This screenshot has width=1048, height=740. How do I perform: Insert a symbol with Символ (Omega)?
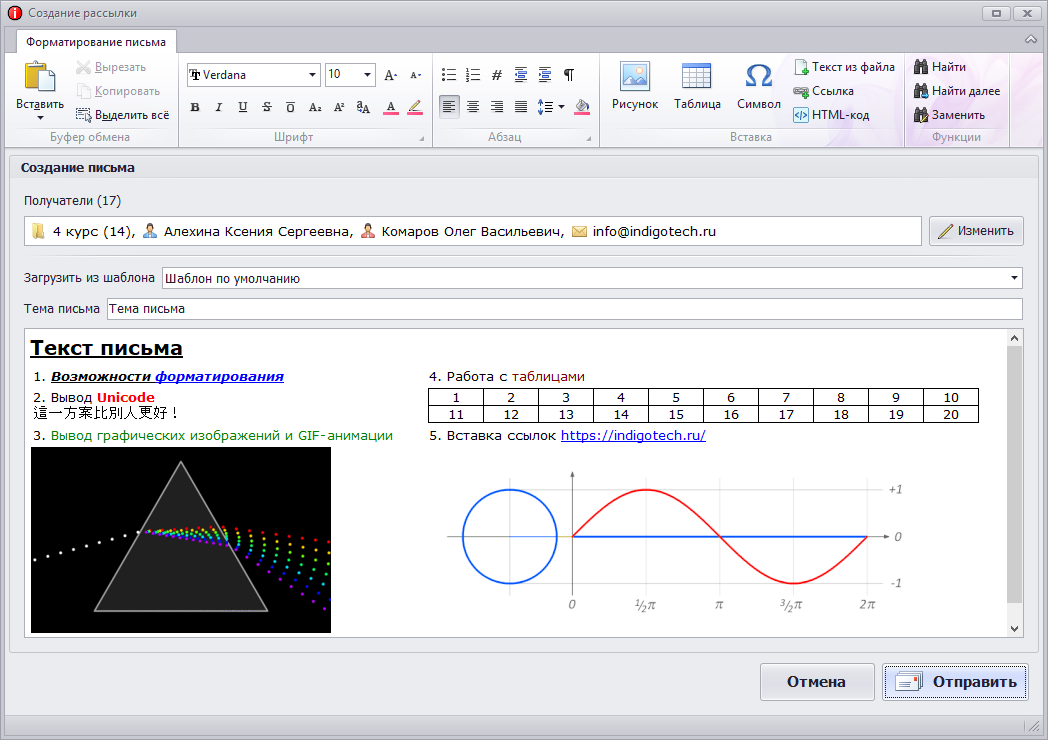pos(759,86)
